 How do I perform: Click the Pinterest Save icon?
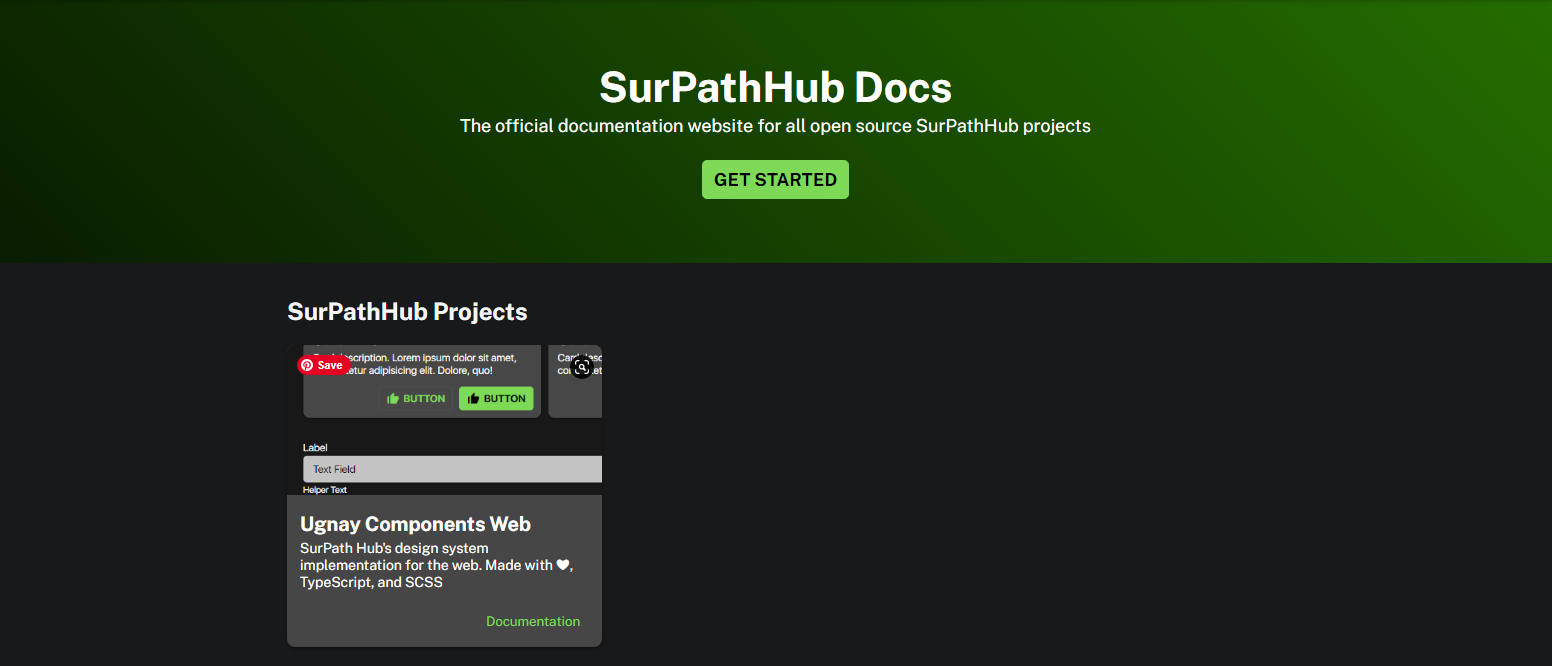(322, 364)
